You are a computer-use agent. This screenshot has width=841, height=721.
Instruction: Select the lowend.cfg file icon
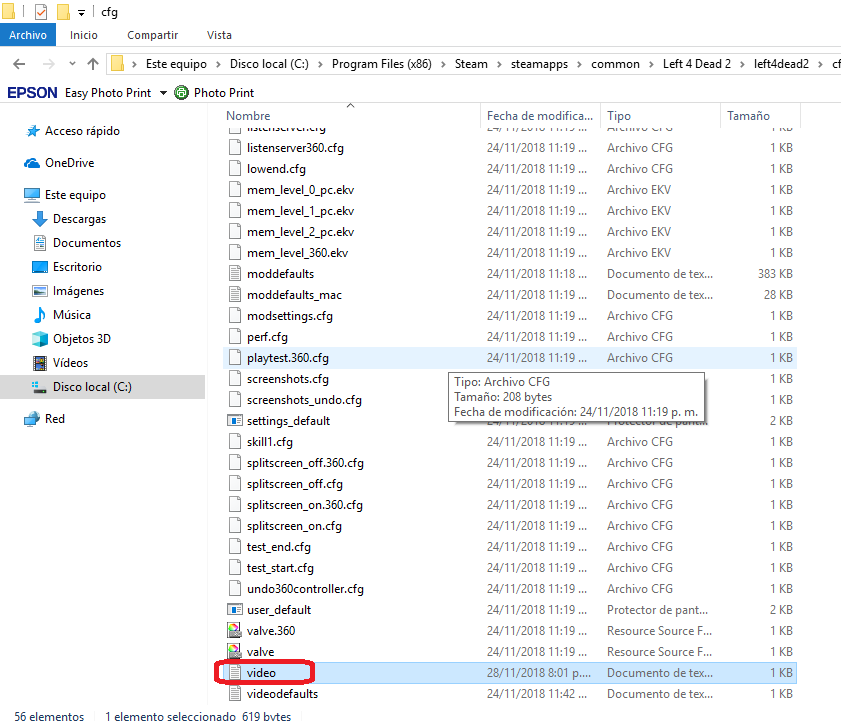[x=235, y=169]
